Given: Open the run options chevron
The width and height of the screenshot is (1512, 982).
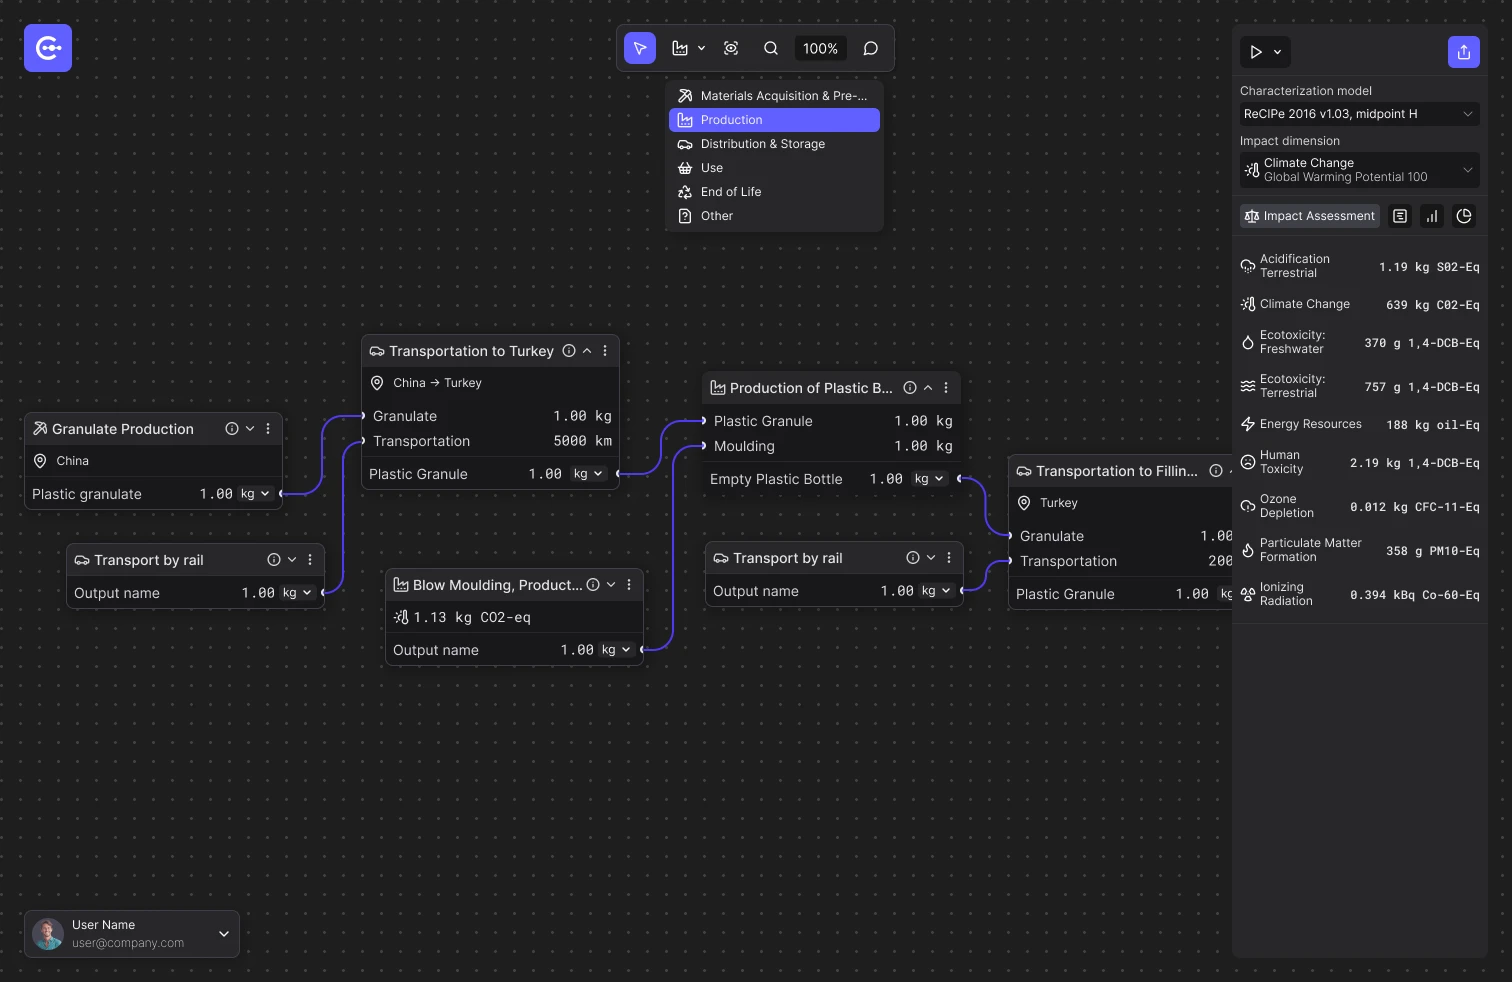Looking at the screenshot, I should tap(1278, 52).
